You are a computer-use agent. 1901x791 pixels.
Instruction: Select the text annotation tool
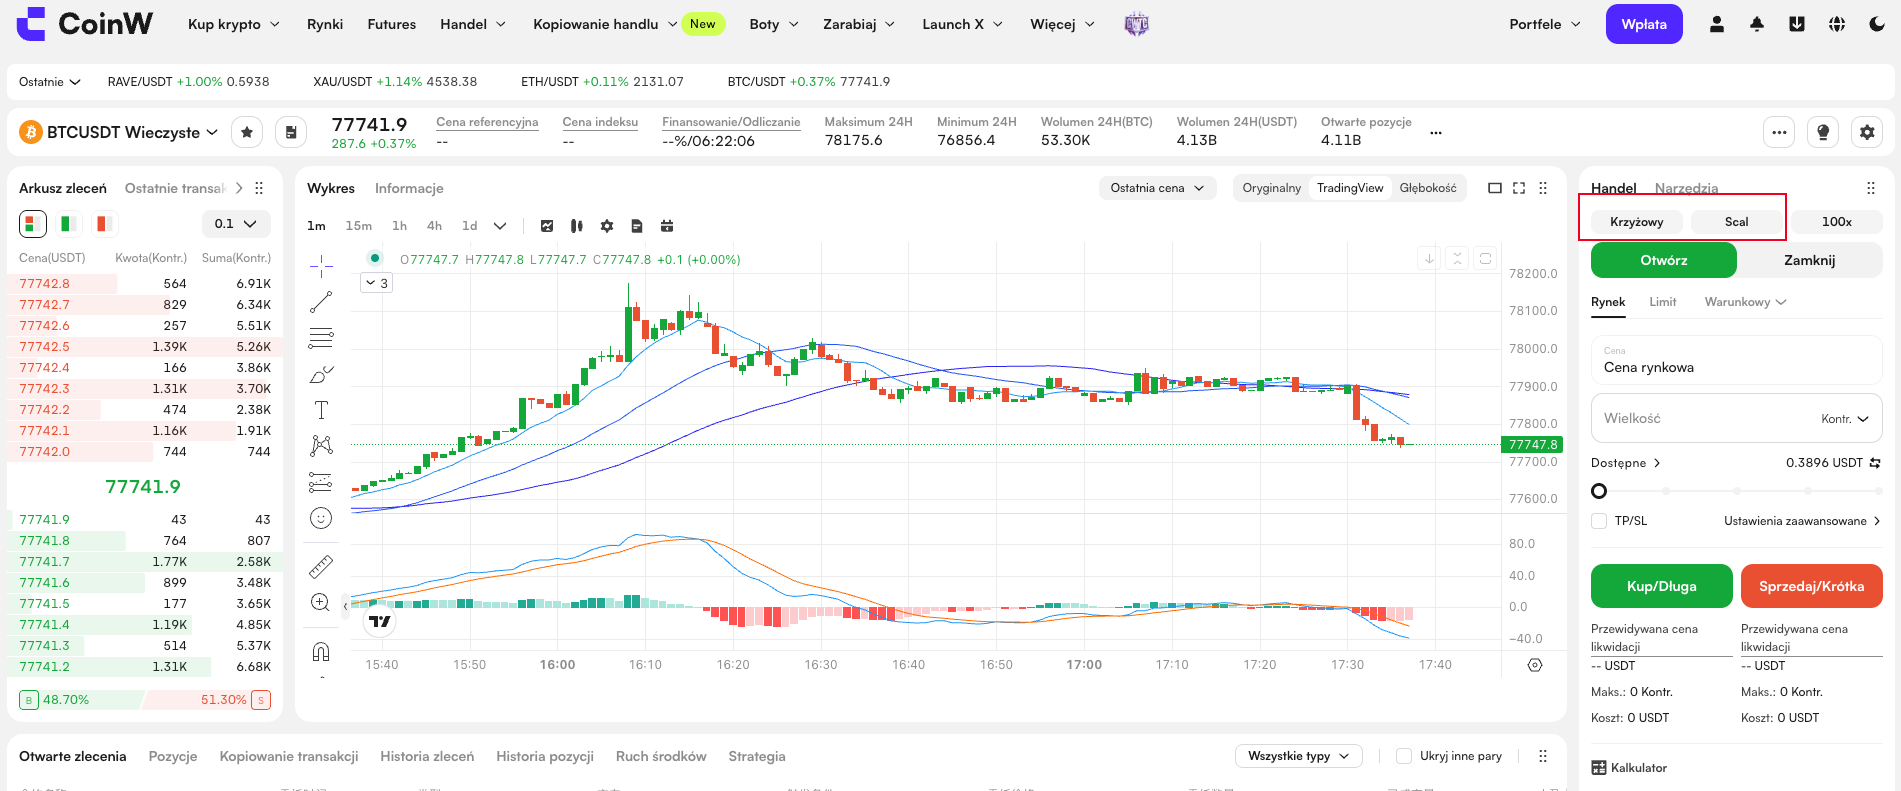click(x=321, y=410)
